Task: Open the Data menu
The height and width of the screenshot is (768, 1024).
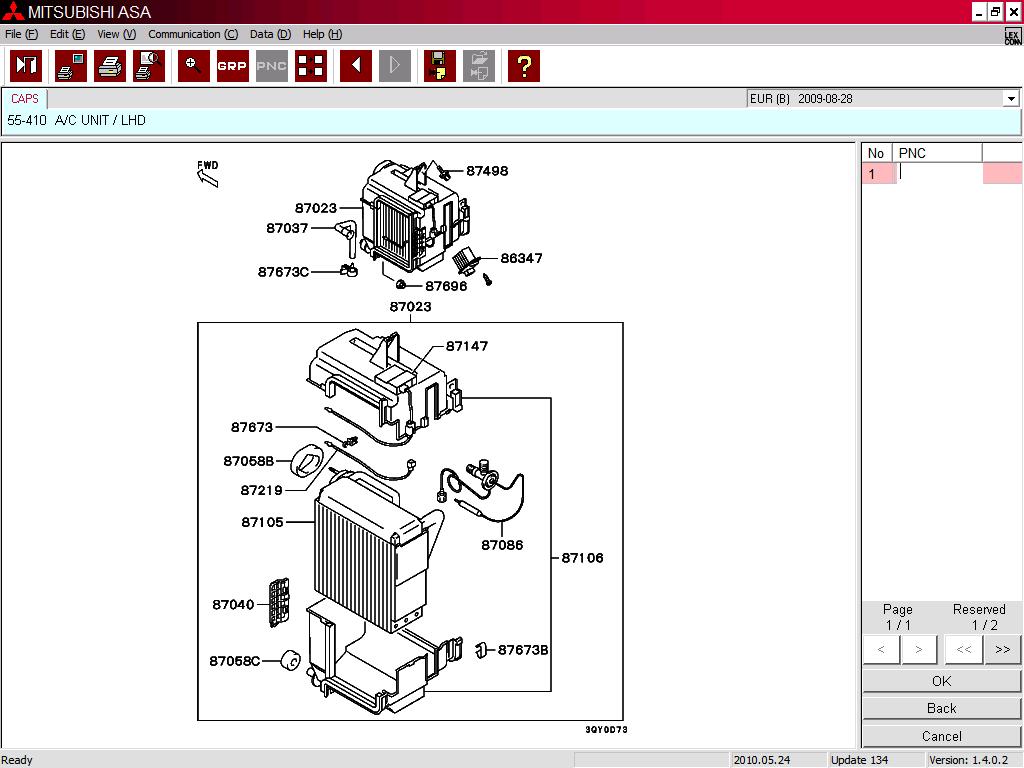Action: click(269, 34)
